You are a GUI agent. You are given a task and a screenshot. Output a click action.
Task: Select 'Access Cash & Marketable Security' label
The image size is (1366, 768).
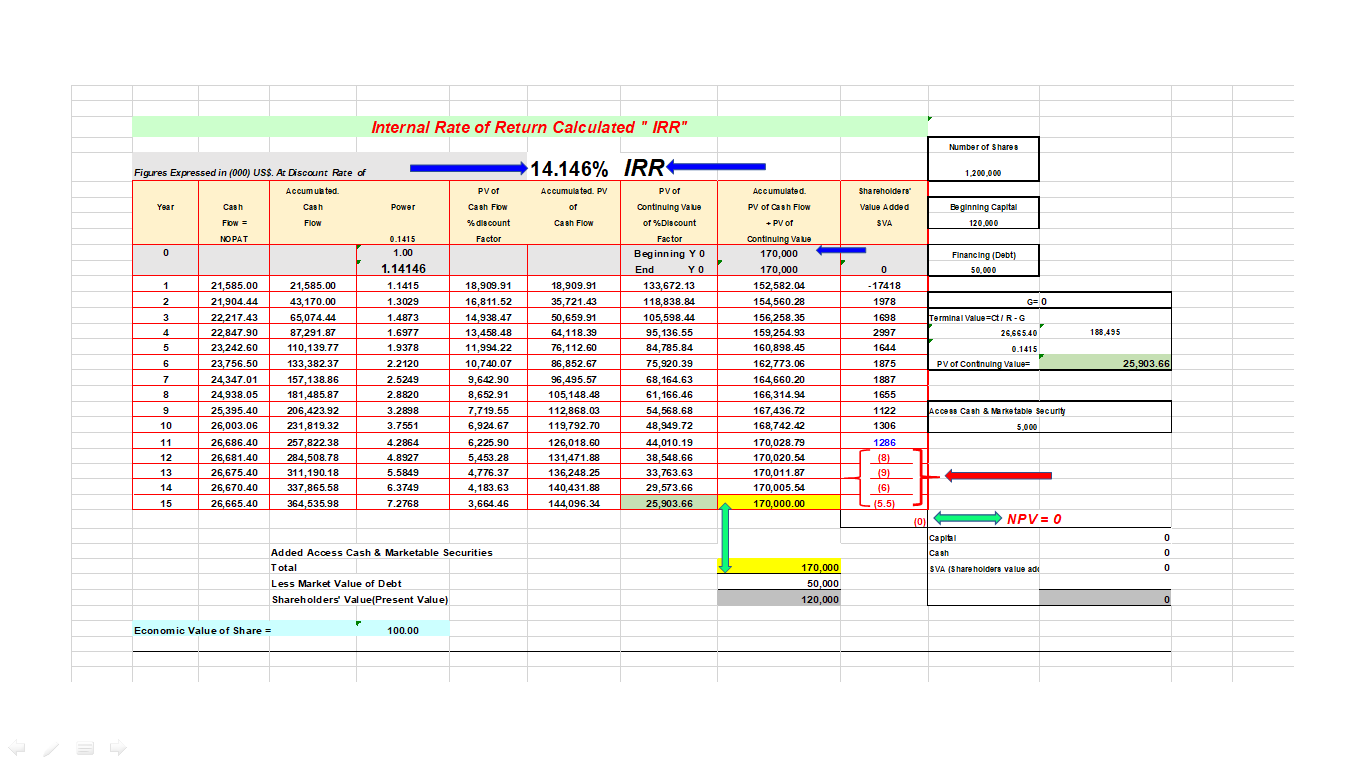995,411
